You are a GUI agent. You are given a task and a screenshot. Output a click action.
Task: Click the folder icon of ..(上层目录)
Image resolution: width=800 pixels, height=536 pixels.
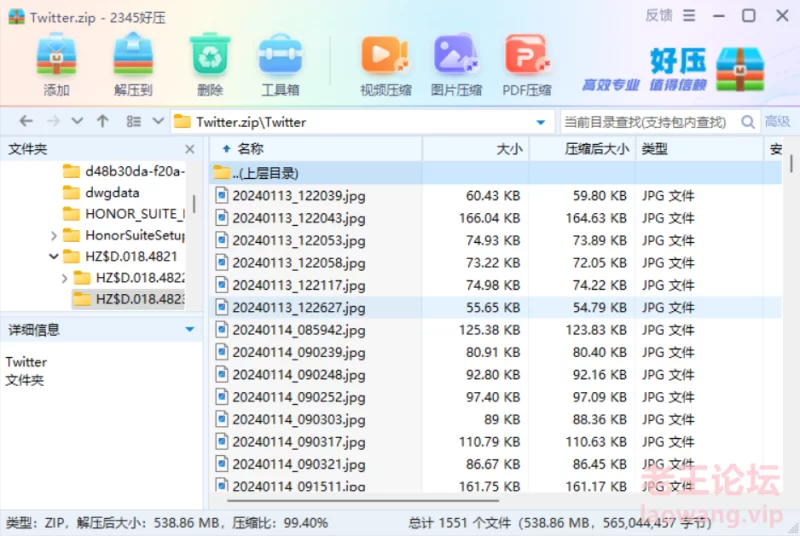pyautogui.click(x=221, y=172)
